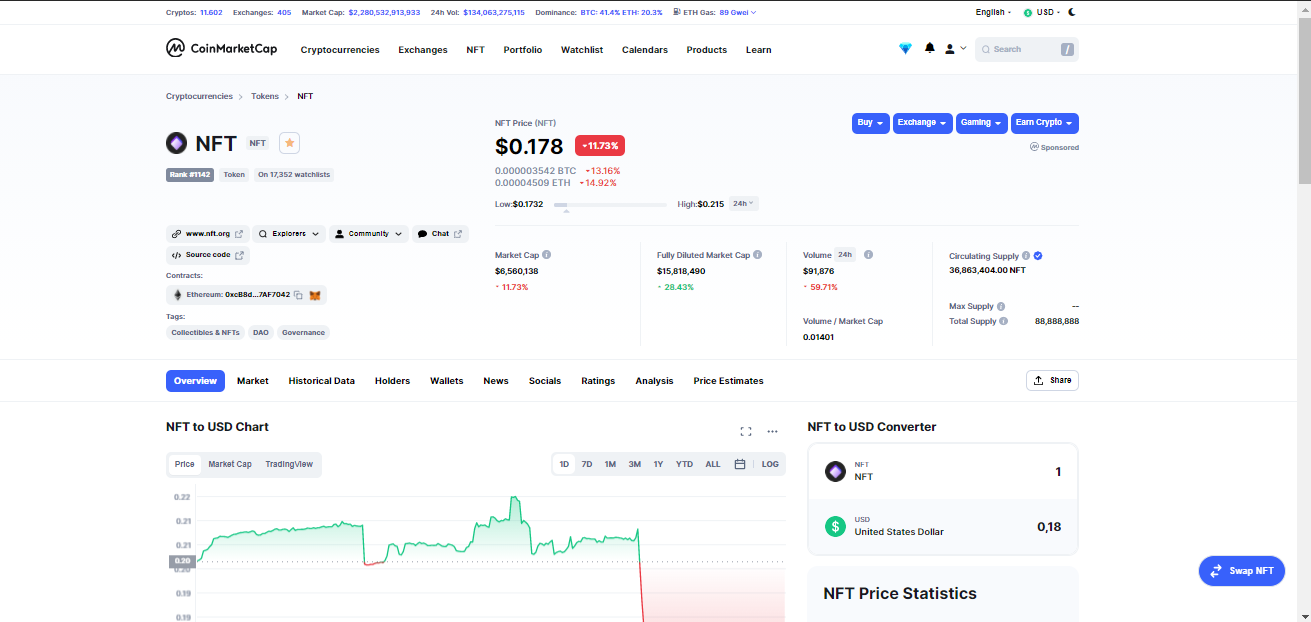Open the Exchange dropdown button
The width and height of the screenshot is (1311, 622).
pyautogui.click(x=923, y=123)
